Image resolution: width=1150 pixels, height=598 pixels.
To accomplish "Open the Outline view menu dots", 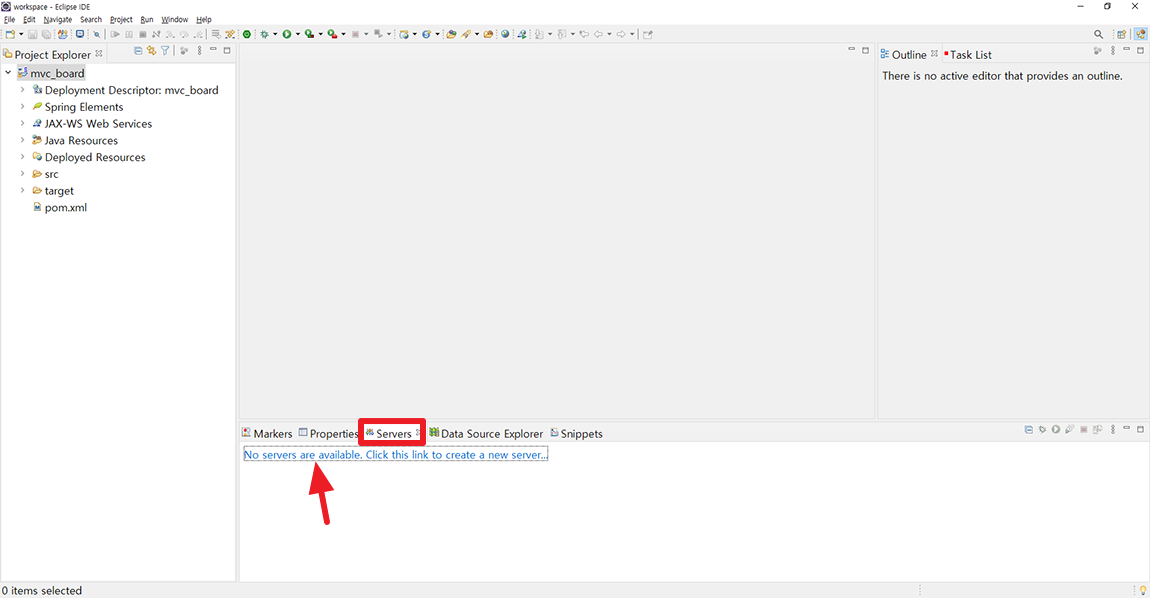I will click(1113, 51).
